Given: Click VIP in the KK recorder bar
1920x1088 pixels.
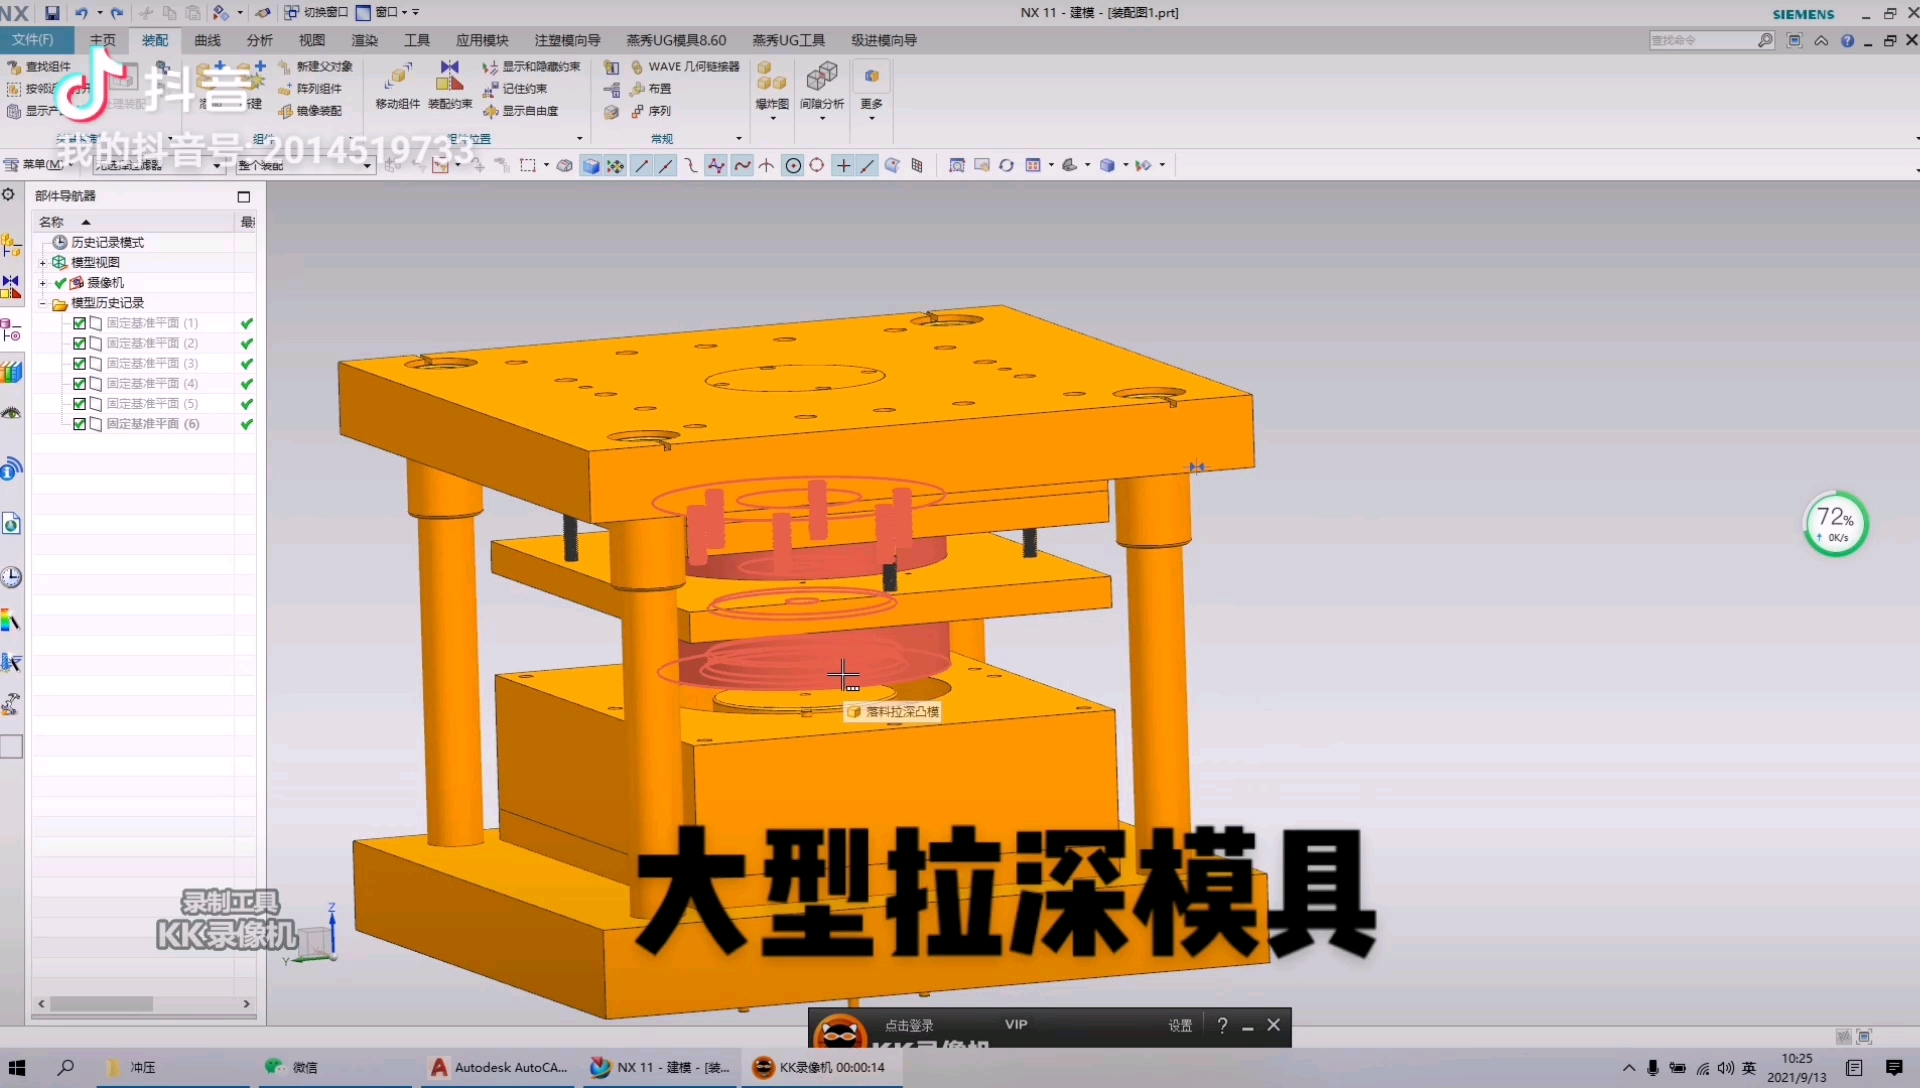Looking at the screenshot, I should [x=1016, y=1024].
